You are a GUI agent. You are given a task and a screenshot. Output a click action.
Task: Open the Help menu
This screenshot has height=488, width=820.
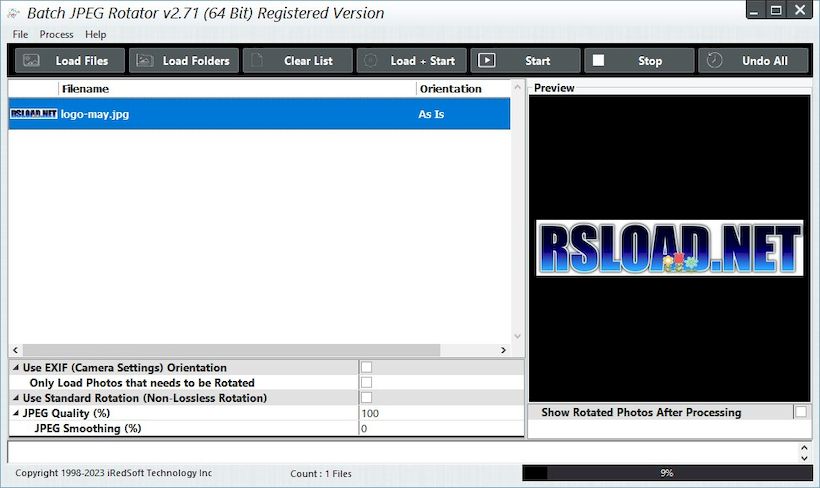(96, 35)
